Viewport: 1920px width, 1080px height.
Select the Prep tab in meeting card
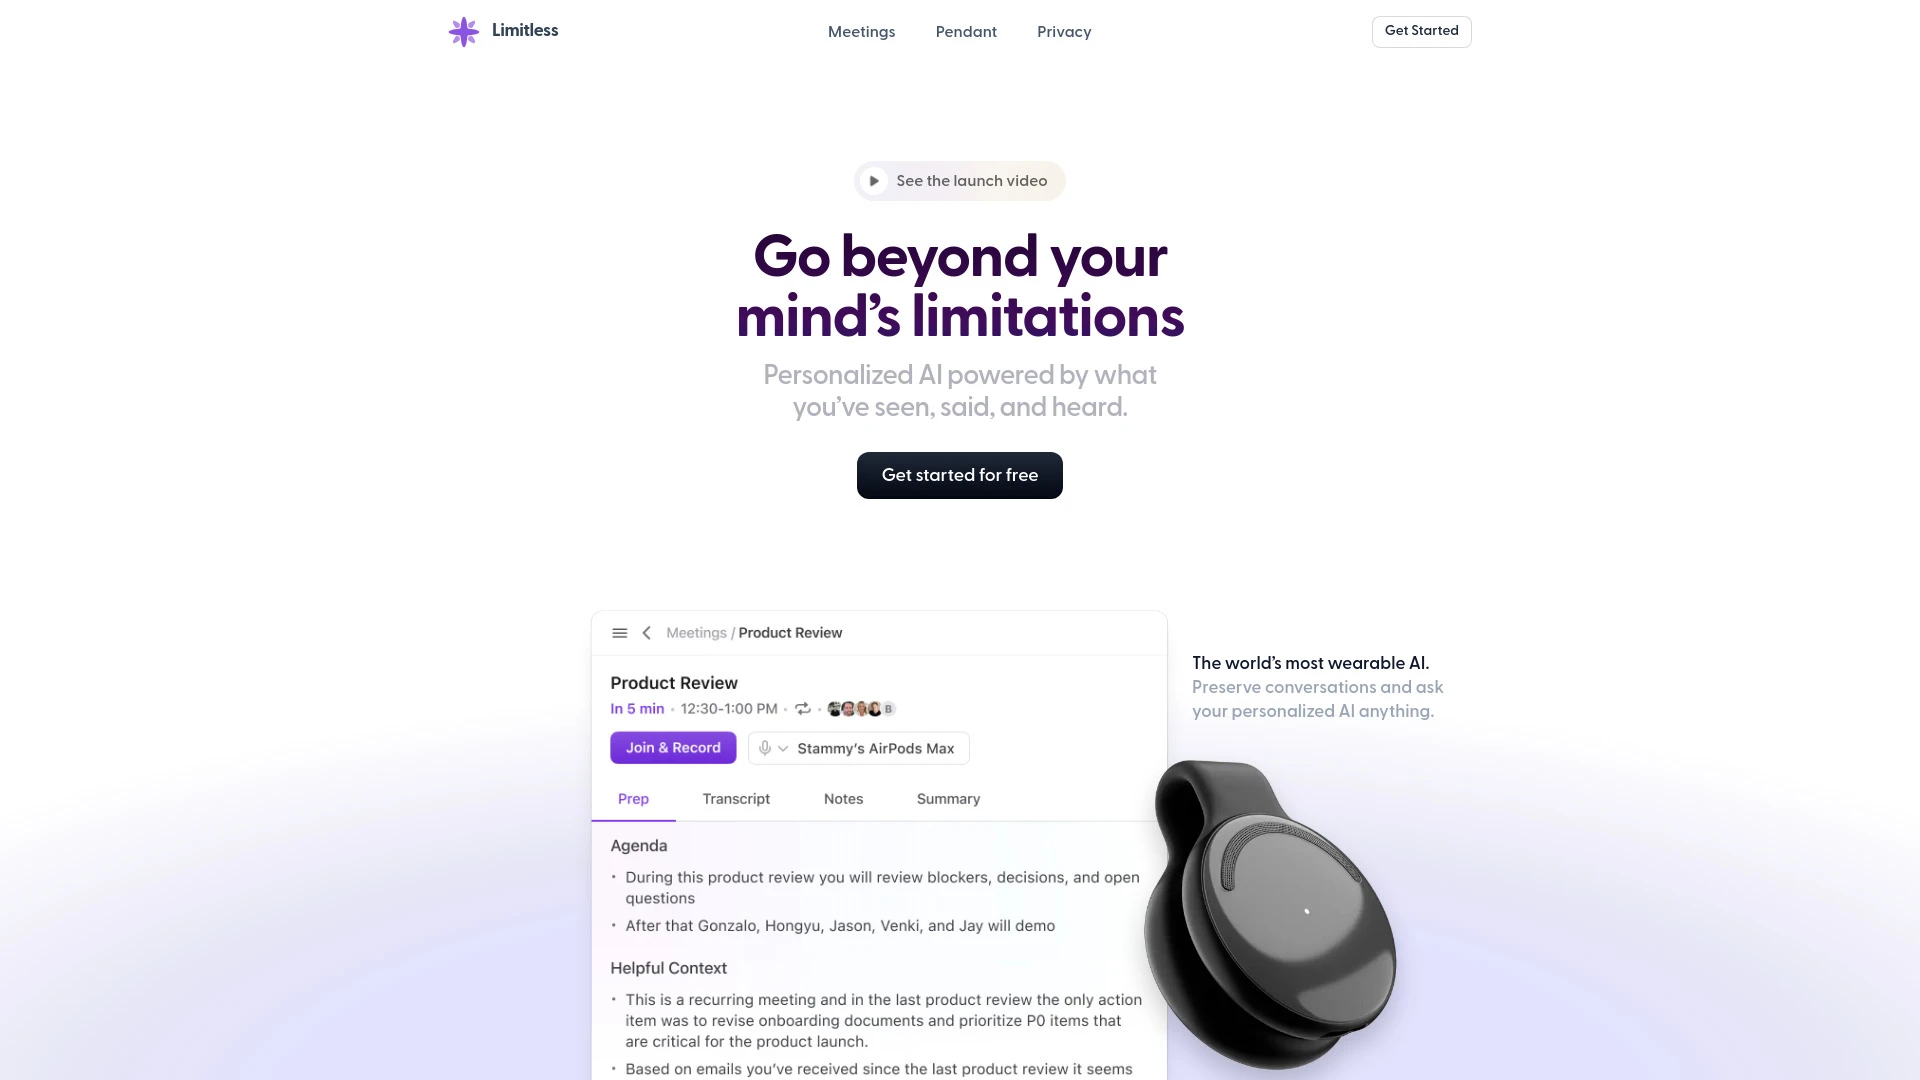click(x=633, y=799)
